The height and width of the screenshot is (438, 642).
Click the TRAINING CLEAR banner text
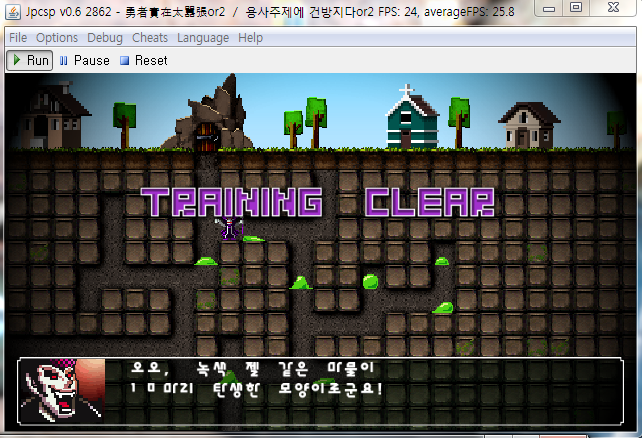click(319, 203)
